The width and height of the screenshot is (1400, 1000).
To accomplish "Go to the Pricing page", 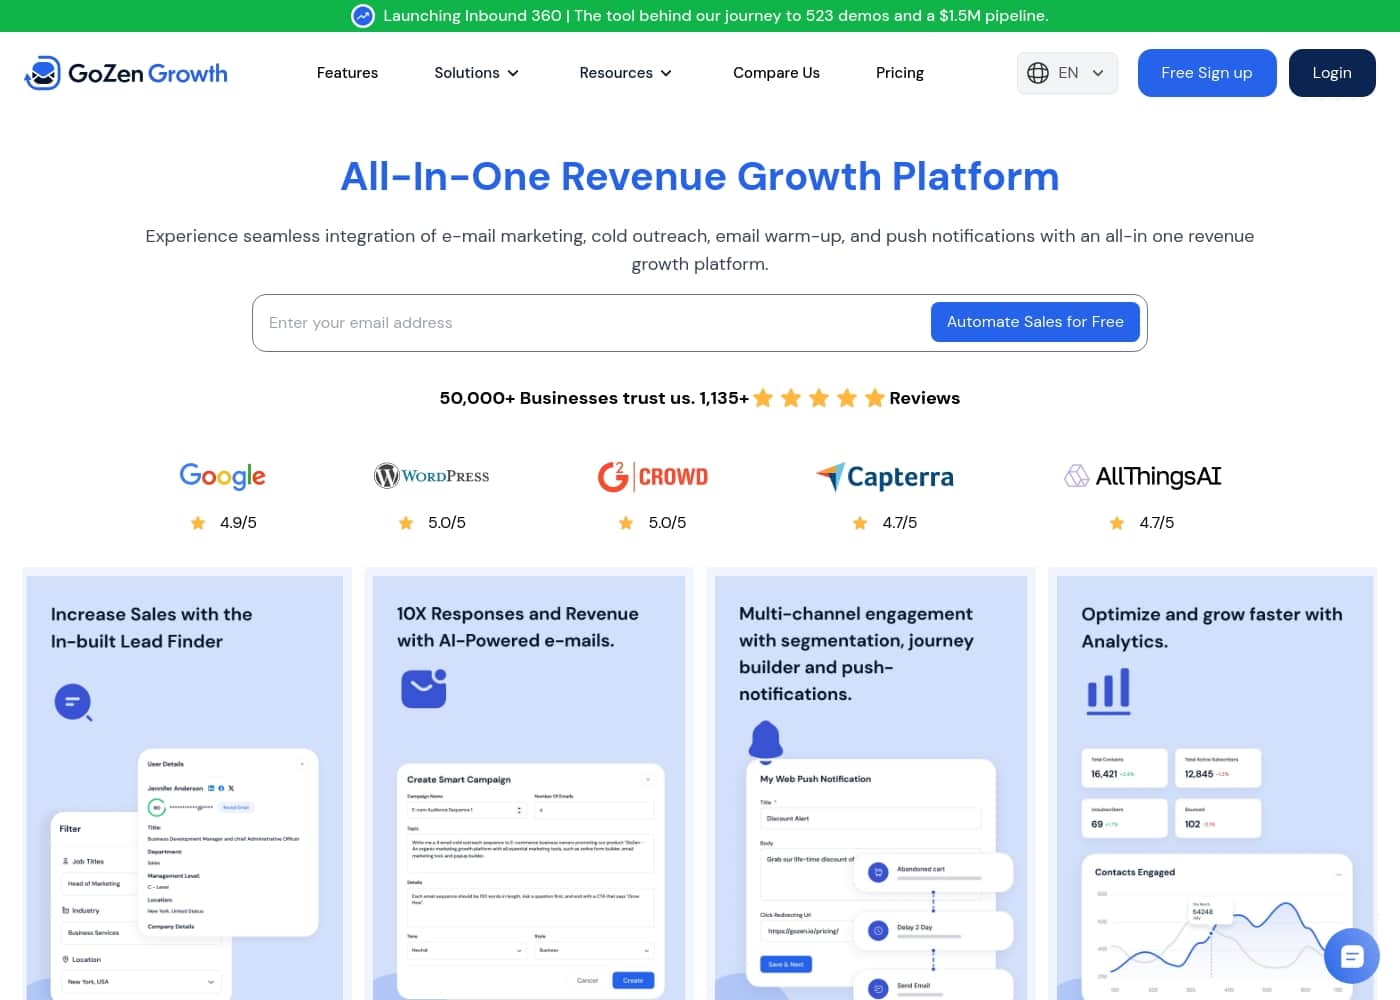I will pos(900,73).
